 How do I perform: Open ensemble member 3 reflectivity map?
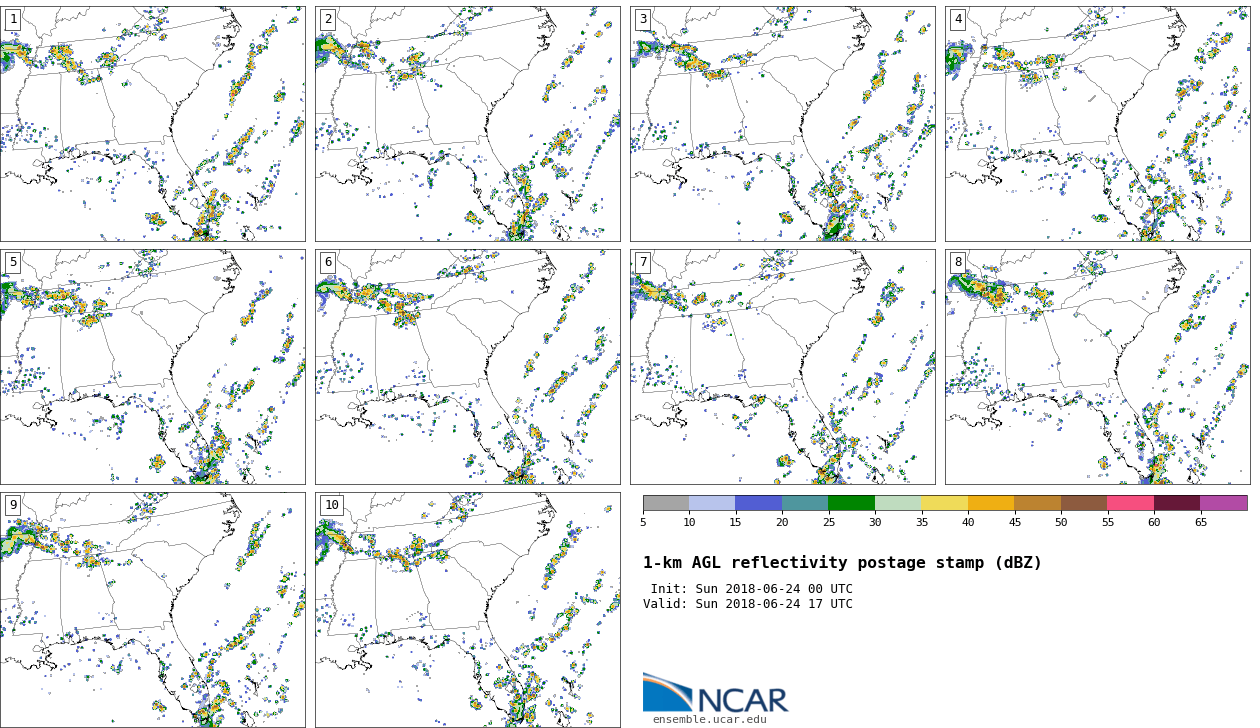point(782,124)
